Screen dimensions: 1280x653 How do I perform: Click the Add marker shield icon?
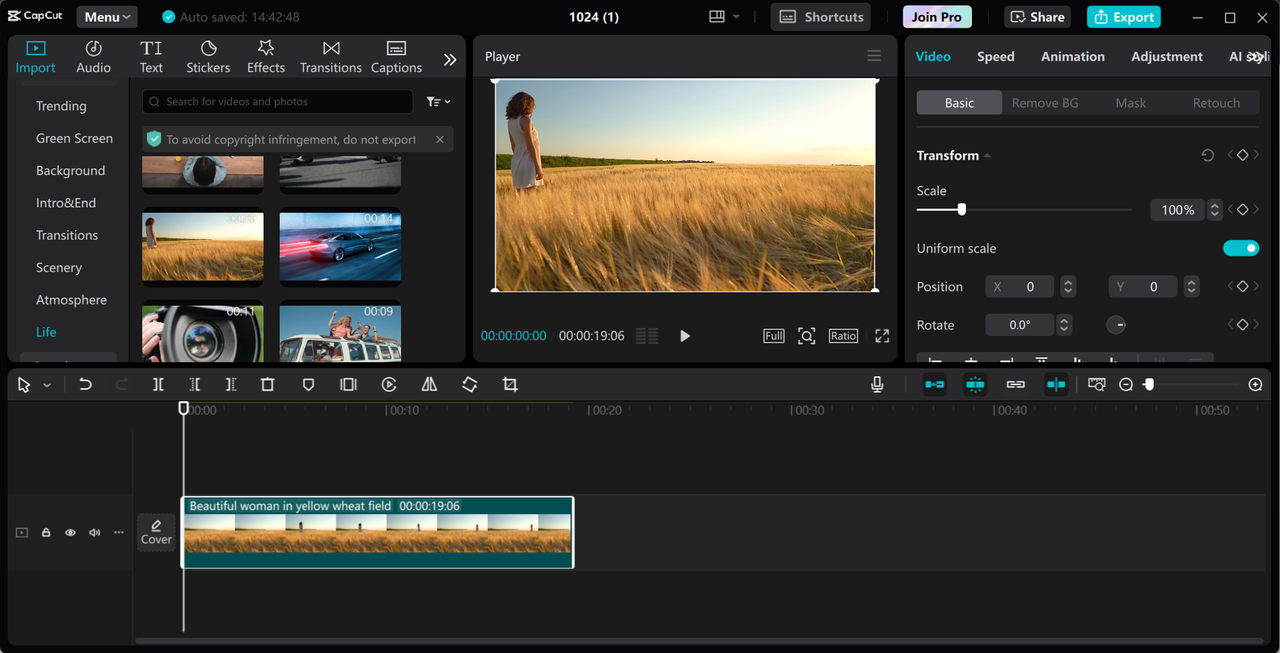click(308, 384)
